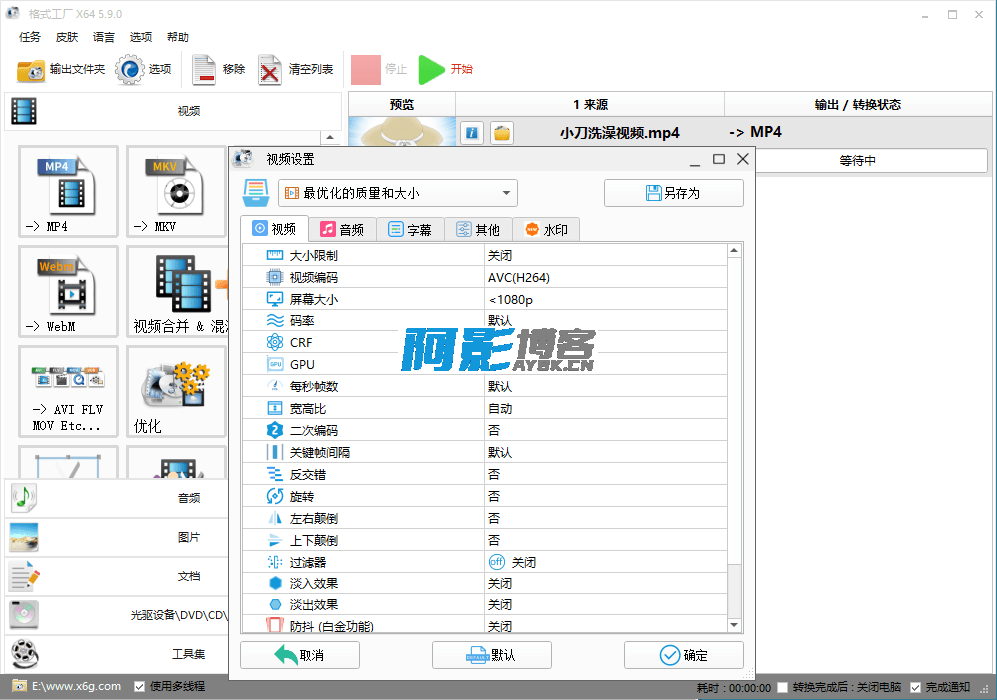Switch to the 水印 tab
The width and height of the screenshot is (997, 700).
tap(546, 230)
